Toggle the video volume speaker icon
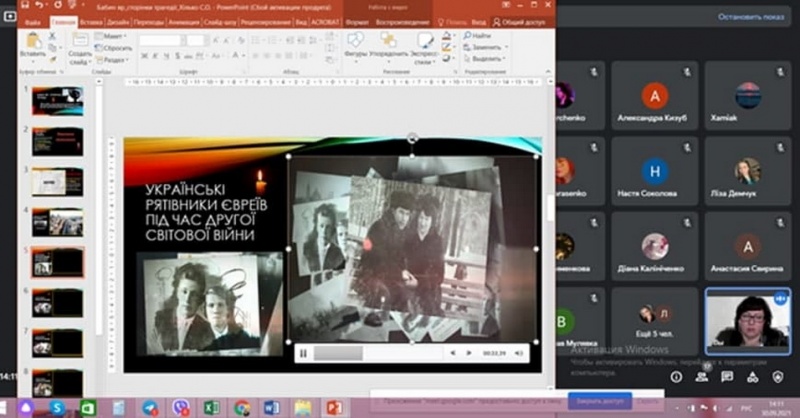The height and width of the screenshot is (418, 800). click(519, 353)
